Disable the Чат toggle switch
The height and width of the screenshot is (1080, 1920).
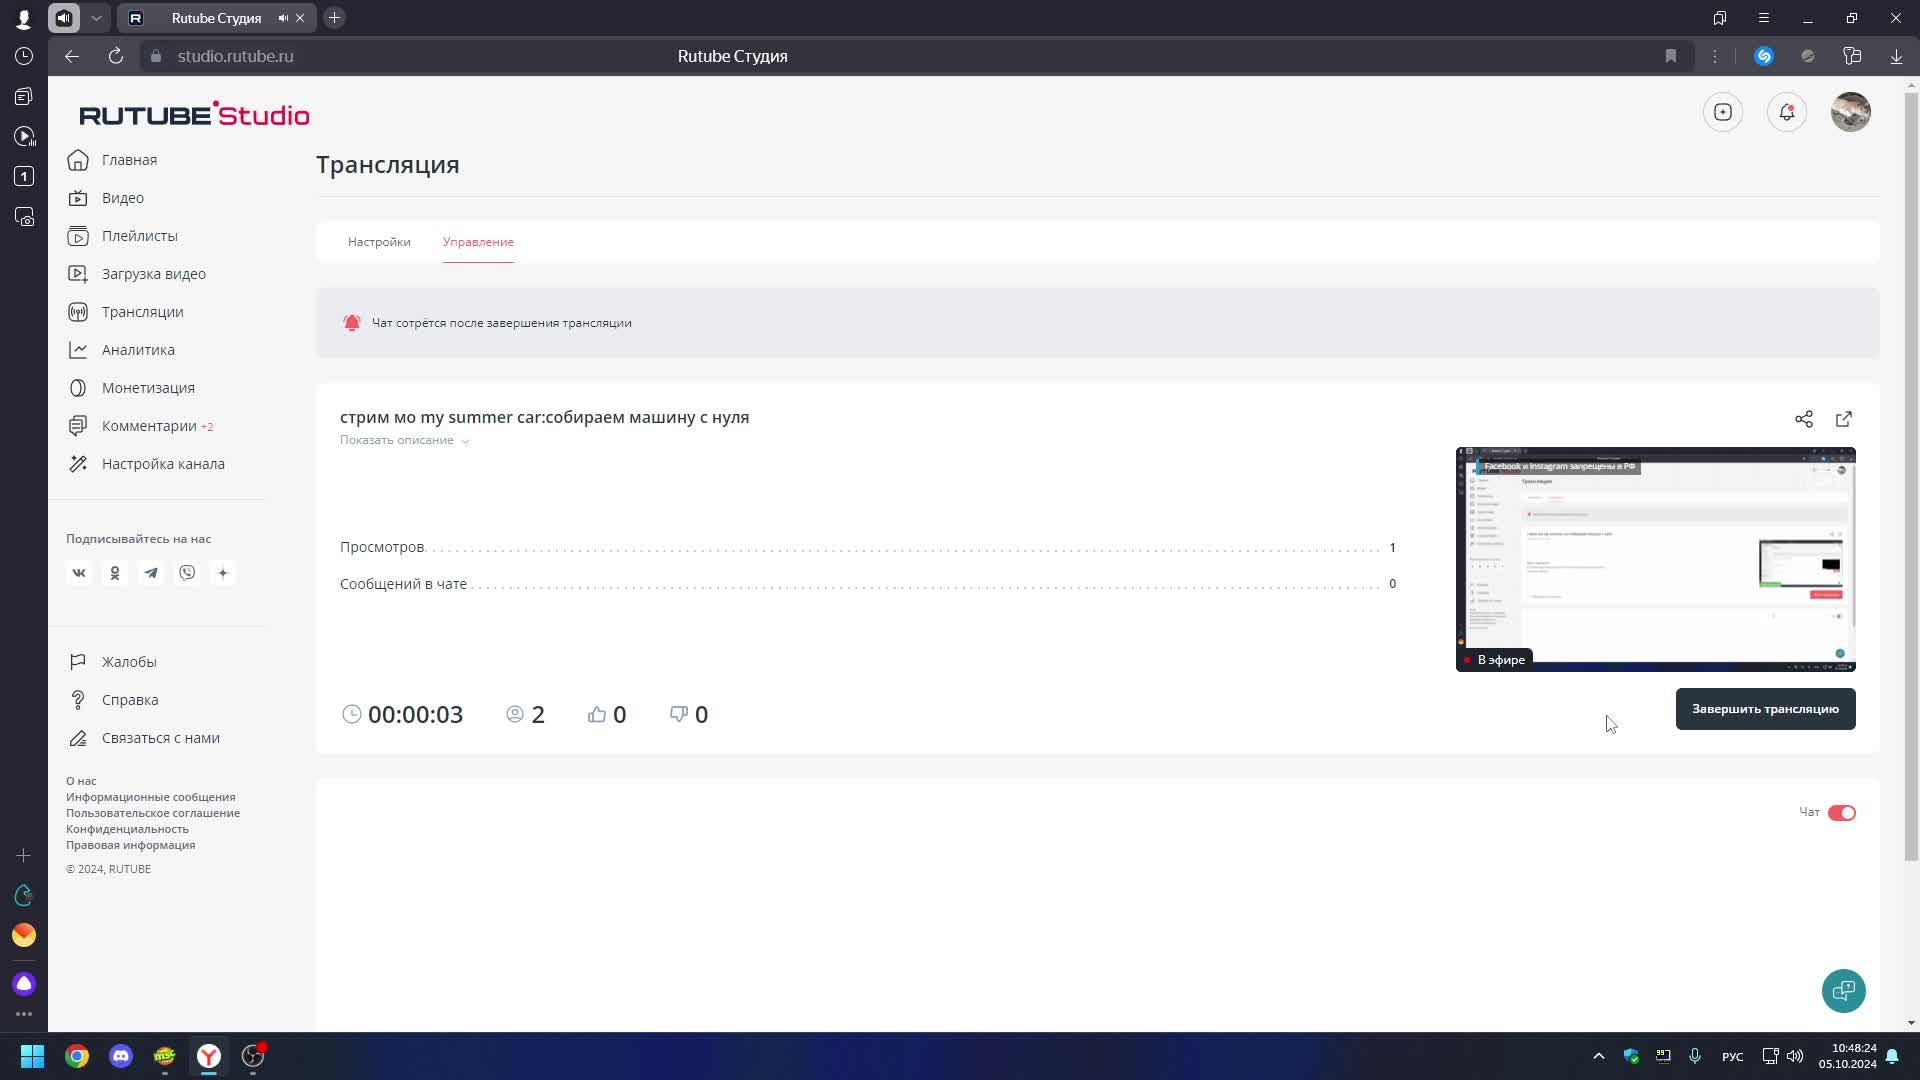[x=1841, y=813]
